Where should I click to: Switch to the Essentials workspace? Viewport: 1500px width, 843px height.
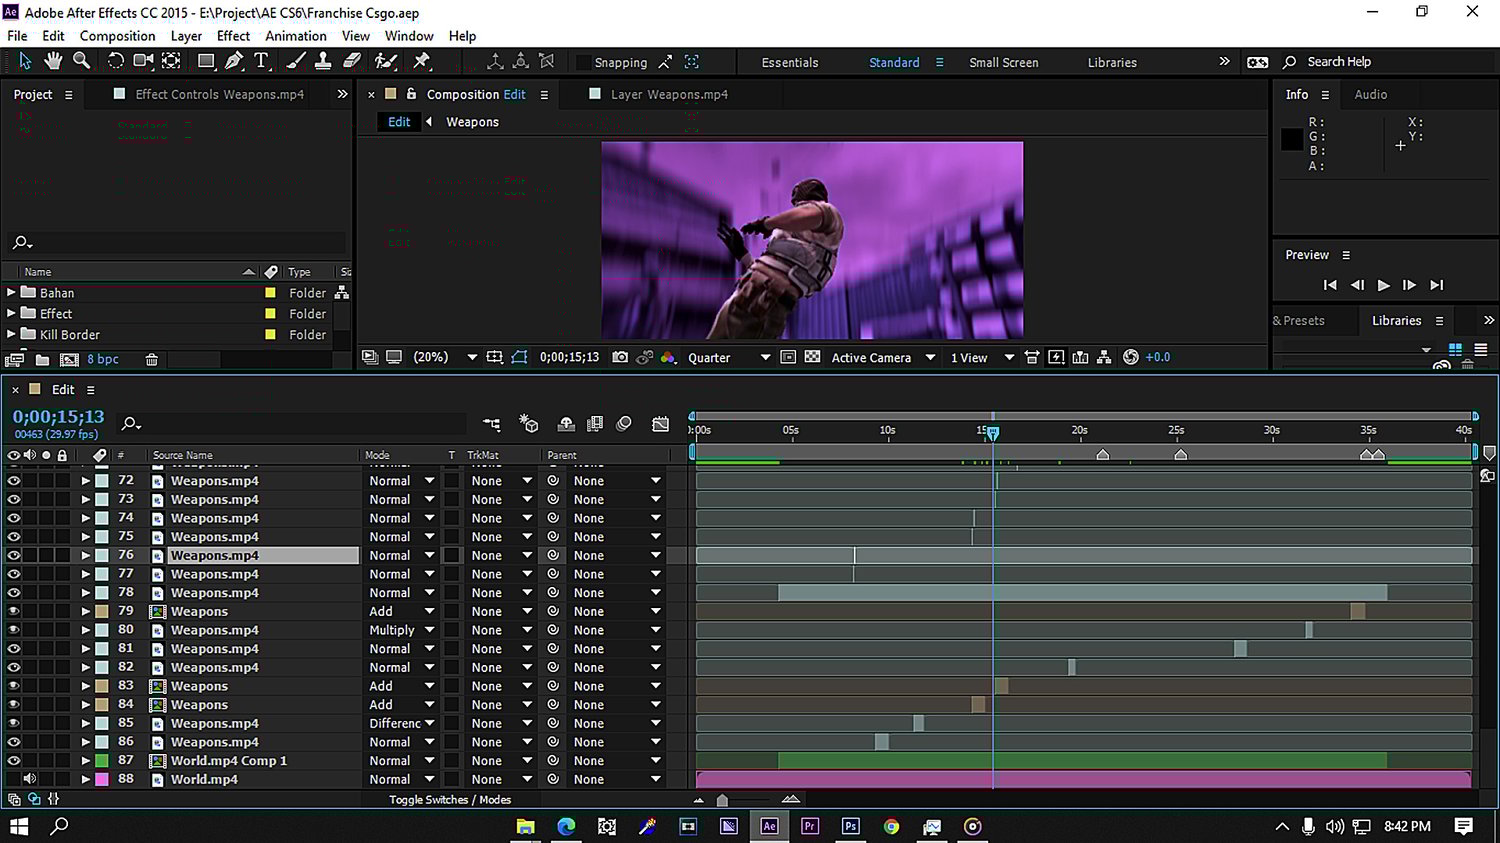tap(789, 62)
